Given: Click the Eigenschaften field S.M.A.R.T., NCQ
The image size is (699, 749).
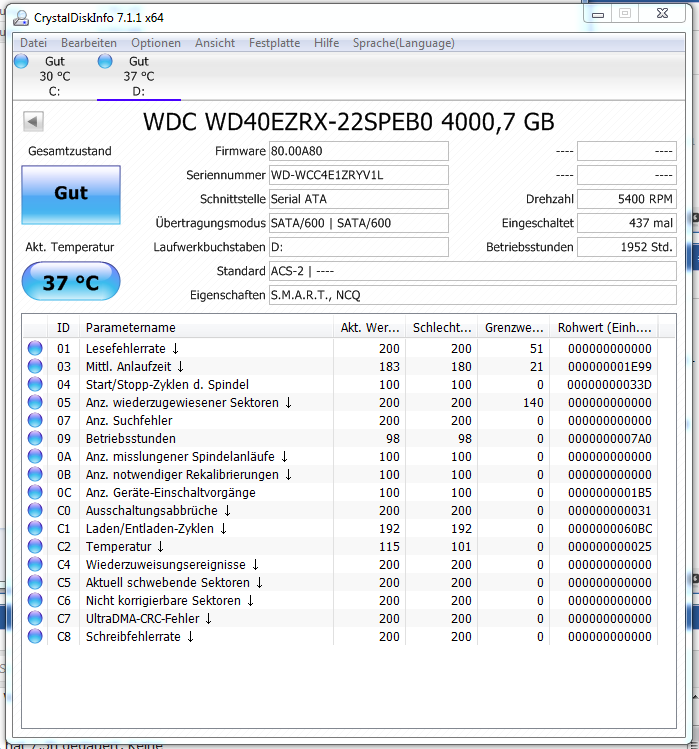Looking at the screenshot, I should click(x=473, y=295).
